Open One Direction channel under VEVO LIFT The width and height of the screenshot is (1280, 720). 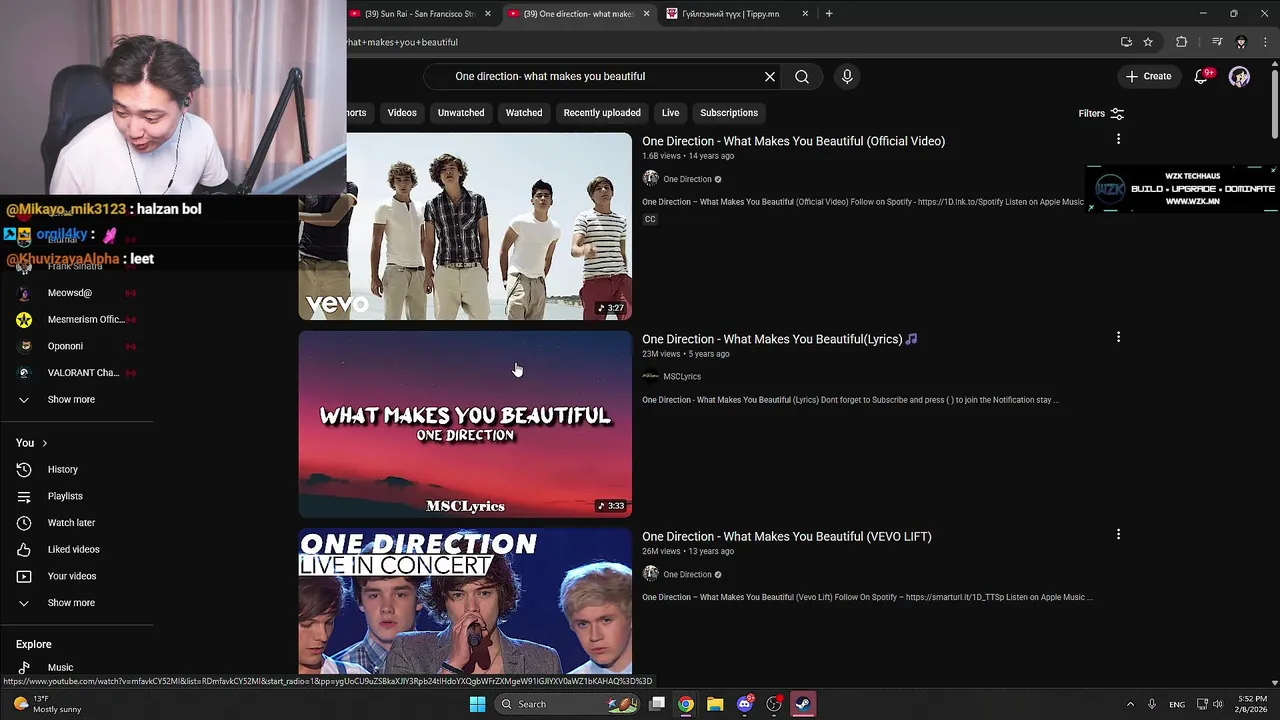[687, 574]
